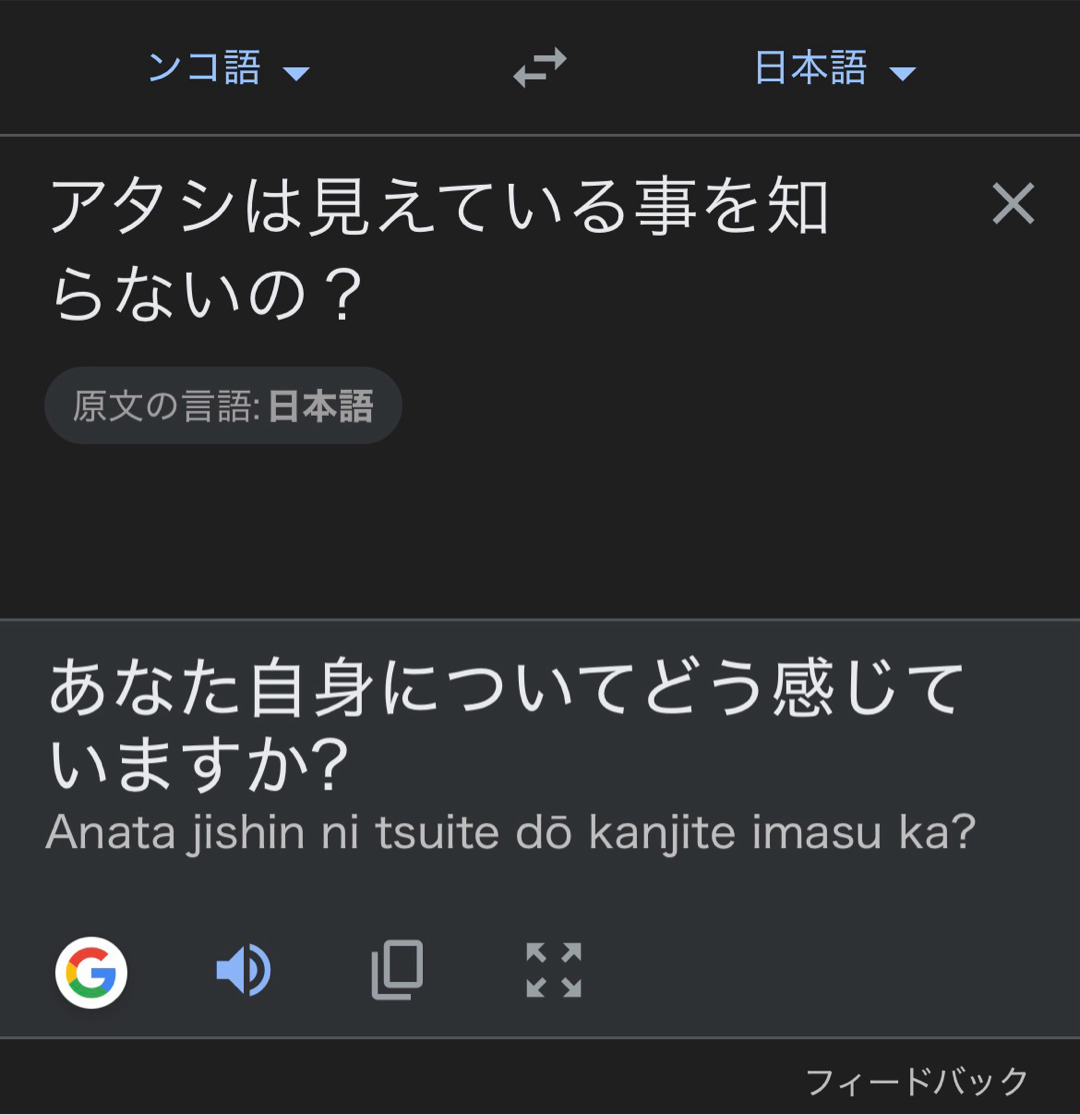The image size is (1080, 1115).
Task: Open the フィードバック link
Action: (916, 1081)
